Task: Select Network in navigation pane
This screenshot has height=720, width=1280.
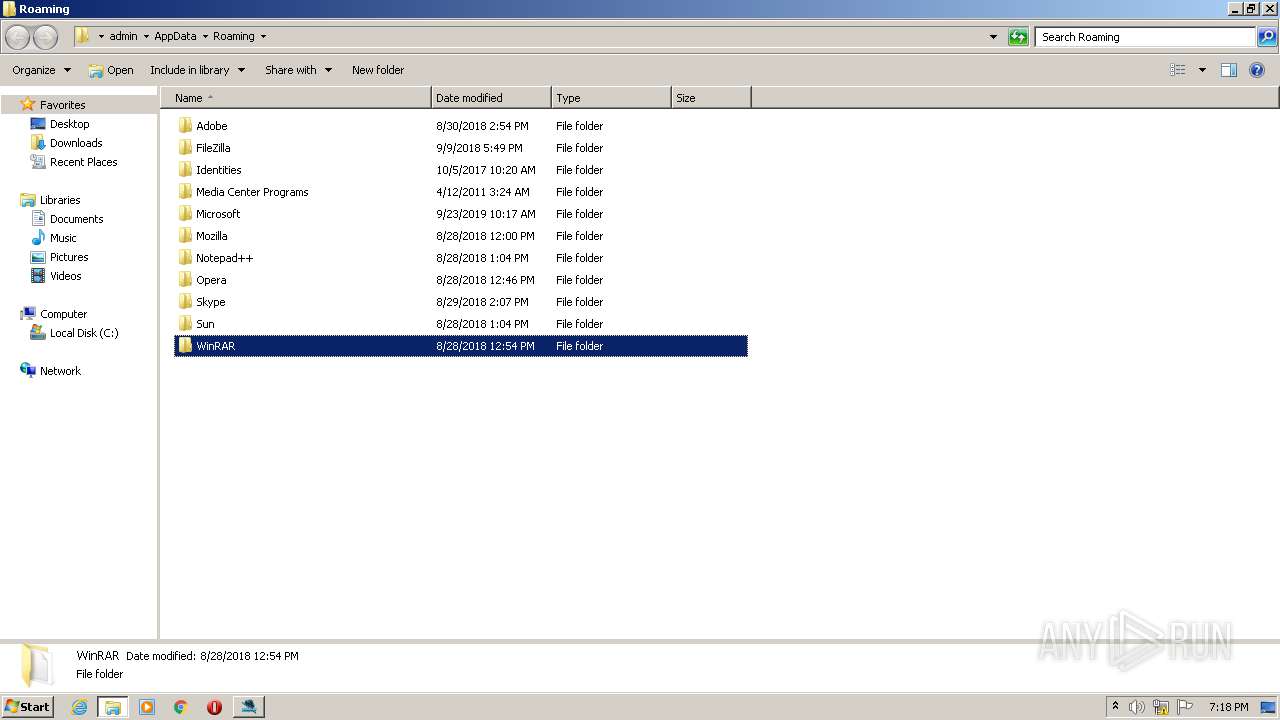Action: click(60, 371)
